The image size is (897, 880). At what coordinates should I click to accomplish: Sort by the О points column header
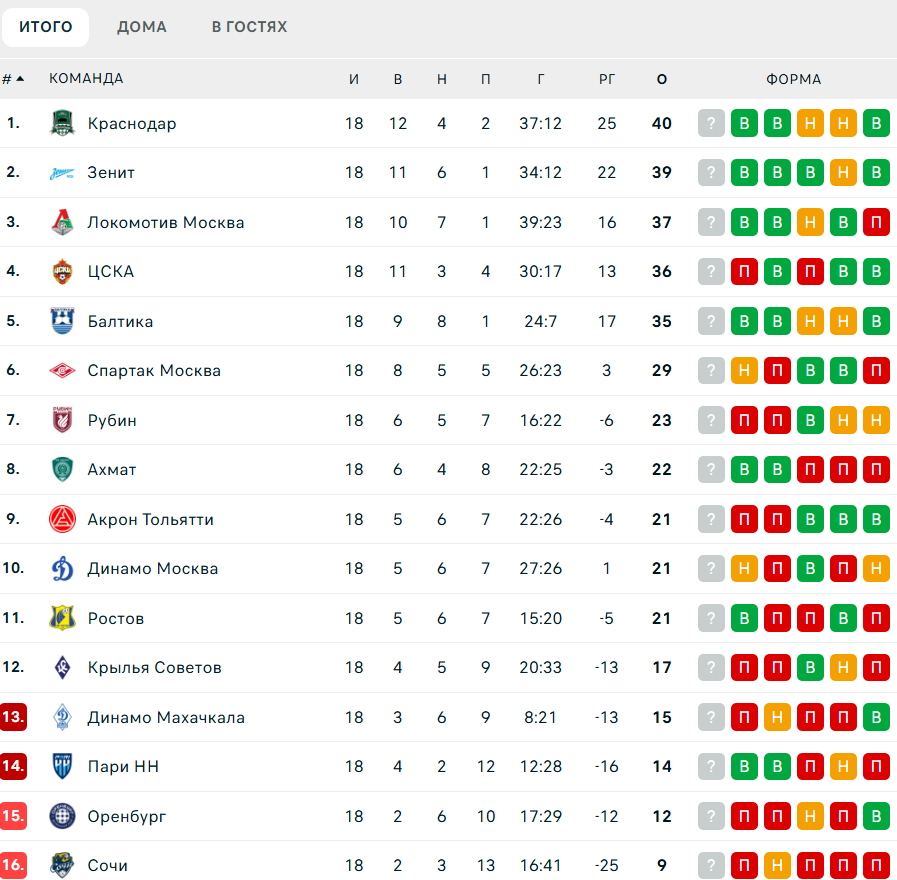(x=662, y=79)
